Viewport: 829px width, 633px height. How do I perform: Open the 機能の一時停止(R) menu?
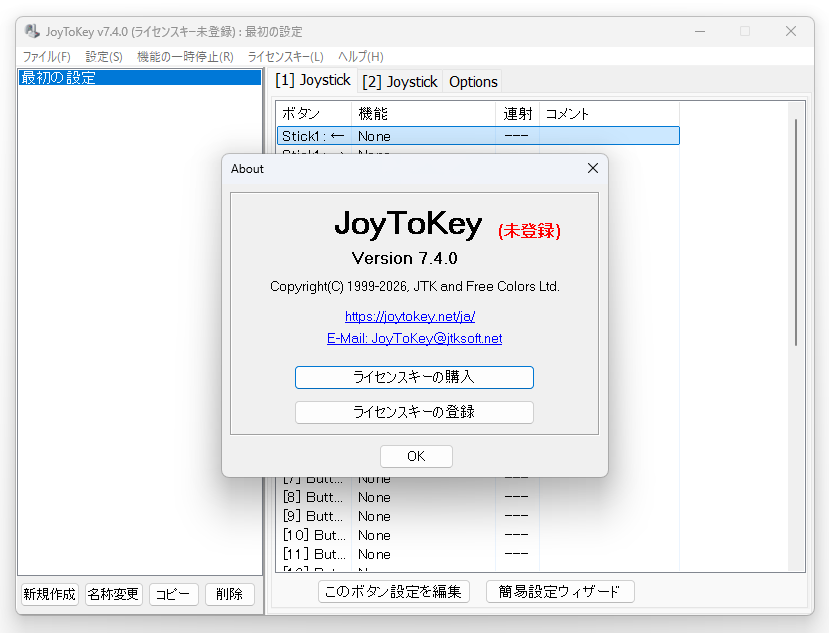(x=185, y=57)
